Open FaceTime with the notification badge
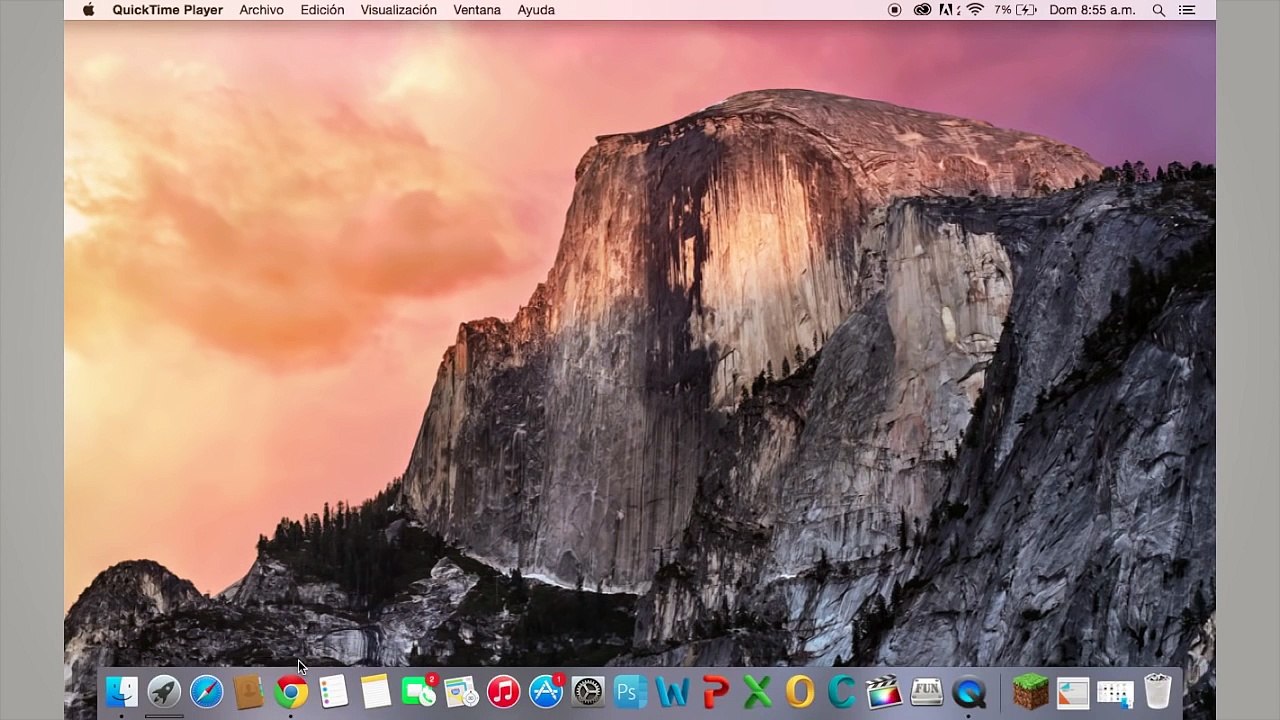Image resolution: width=1280 pixels, height=720 pixels. (419, 692)
